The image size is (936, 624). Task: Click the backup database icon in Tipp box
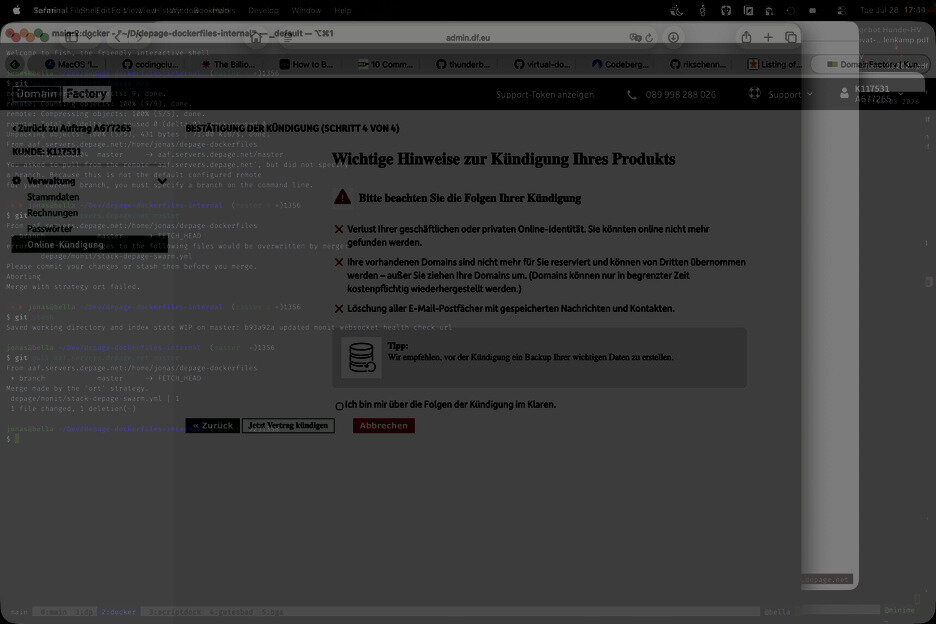pyautogui.click(x=361, y=357)
